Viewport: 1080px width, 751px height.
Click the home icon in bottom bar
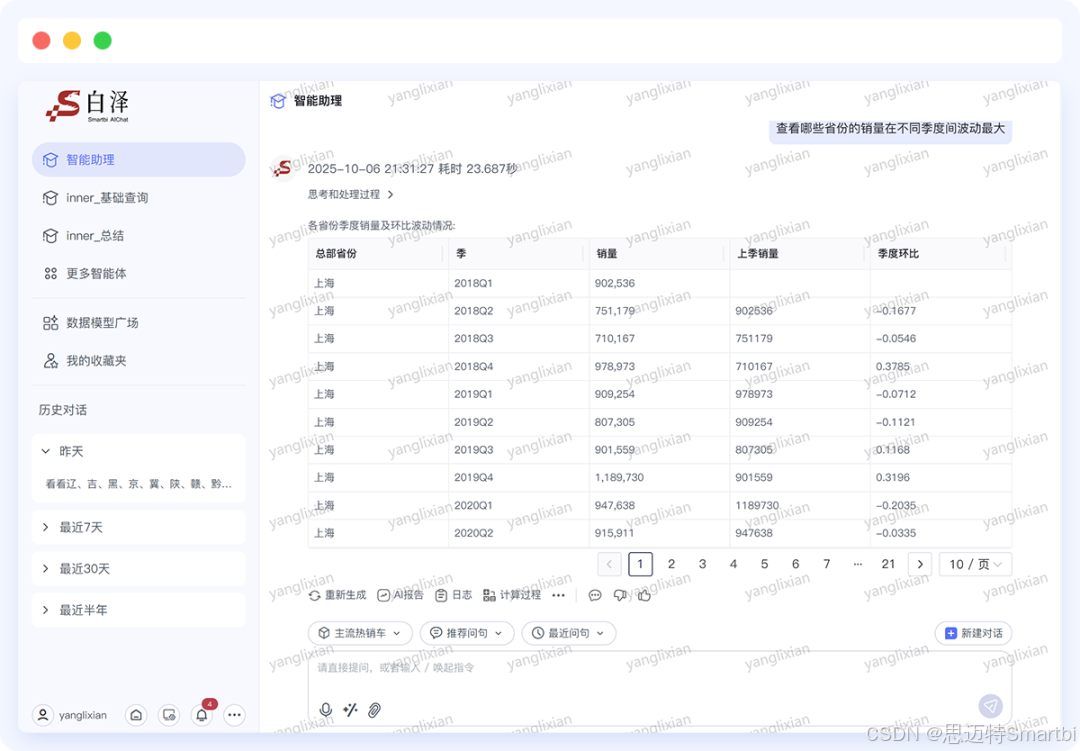136,715
